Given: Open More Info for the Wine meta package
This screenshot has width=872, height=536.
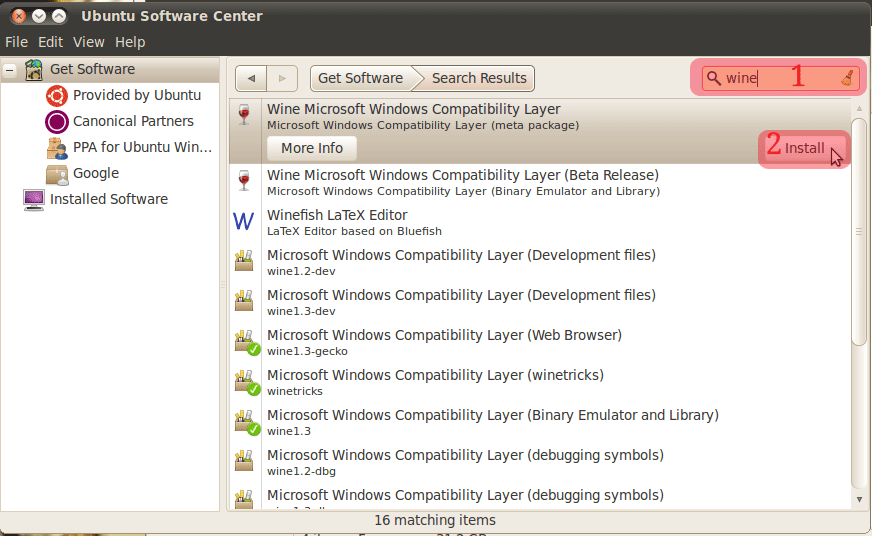Looking at the screenshot, I should (312, 148).
